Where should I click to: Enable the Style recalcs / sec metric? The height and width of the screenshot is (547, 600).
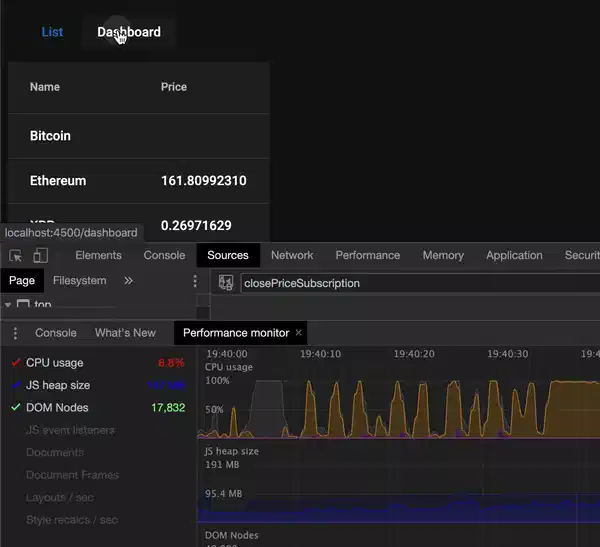pyautogui.click(x=72, y=520)
